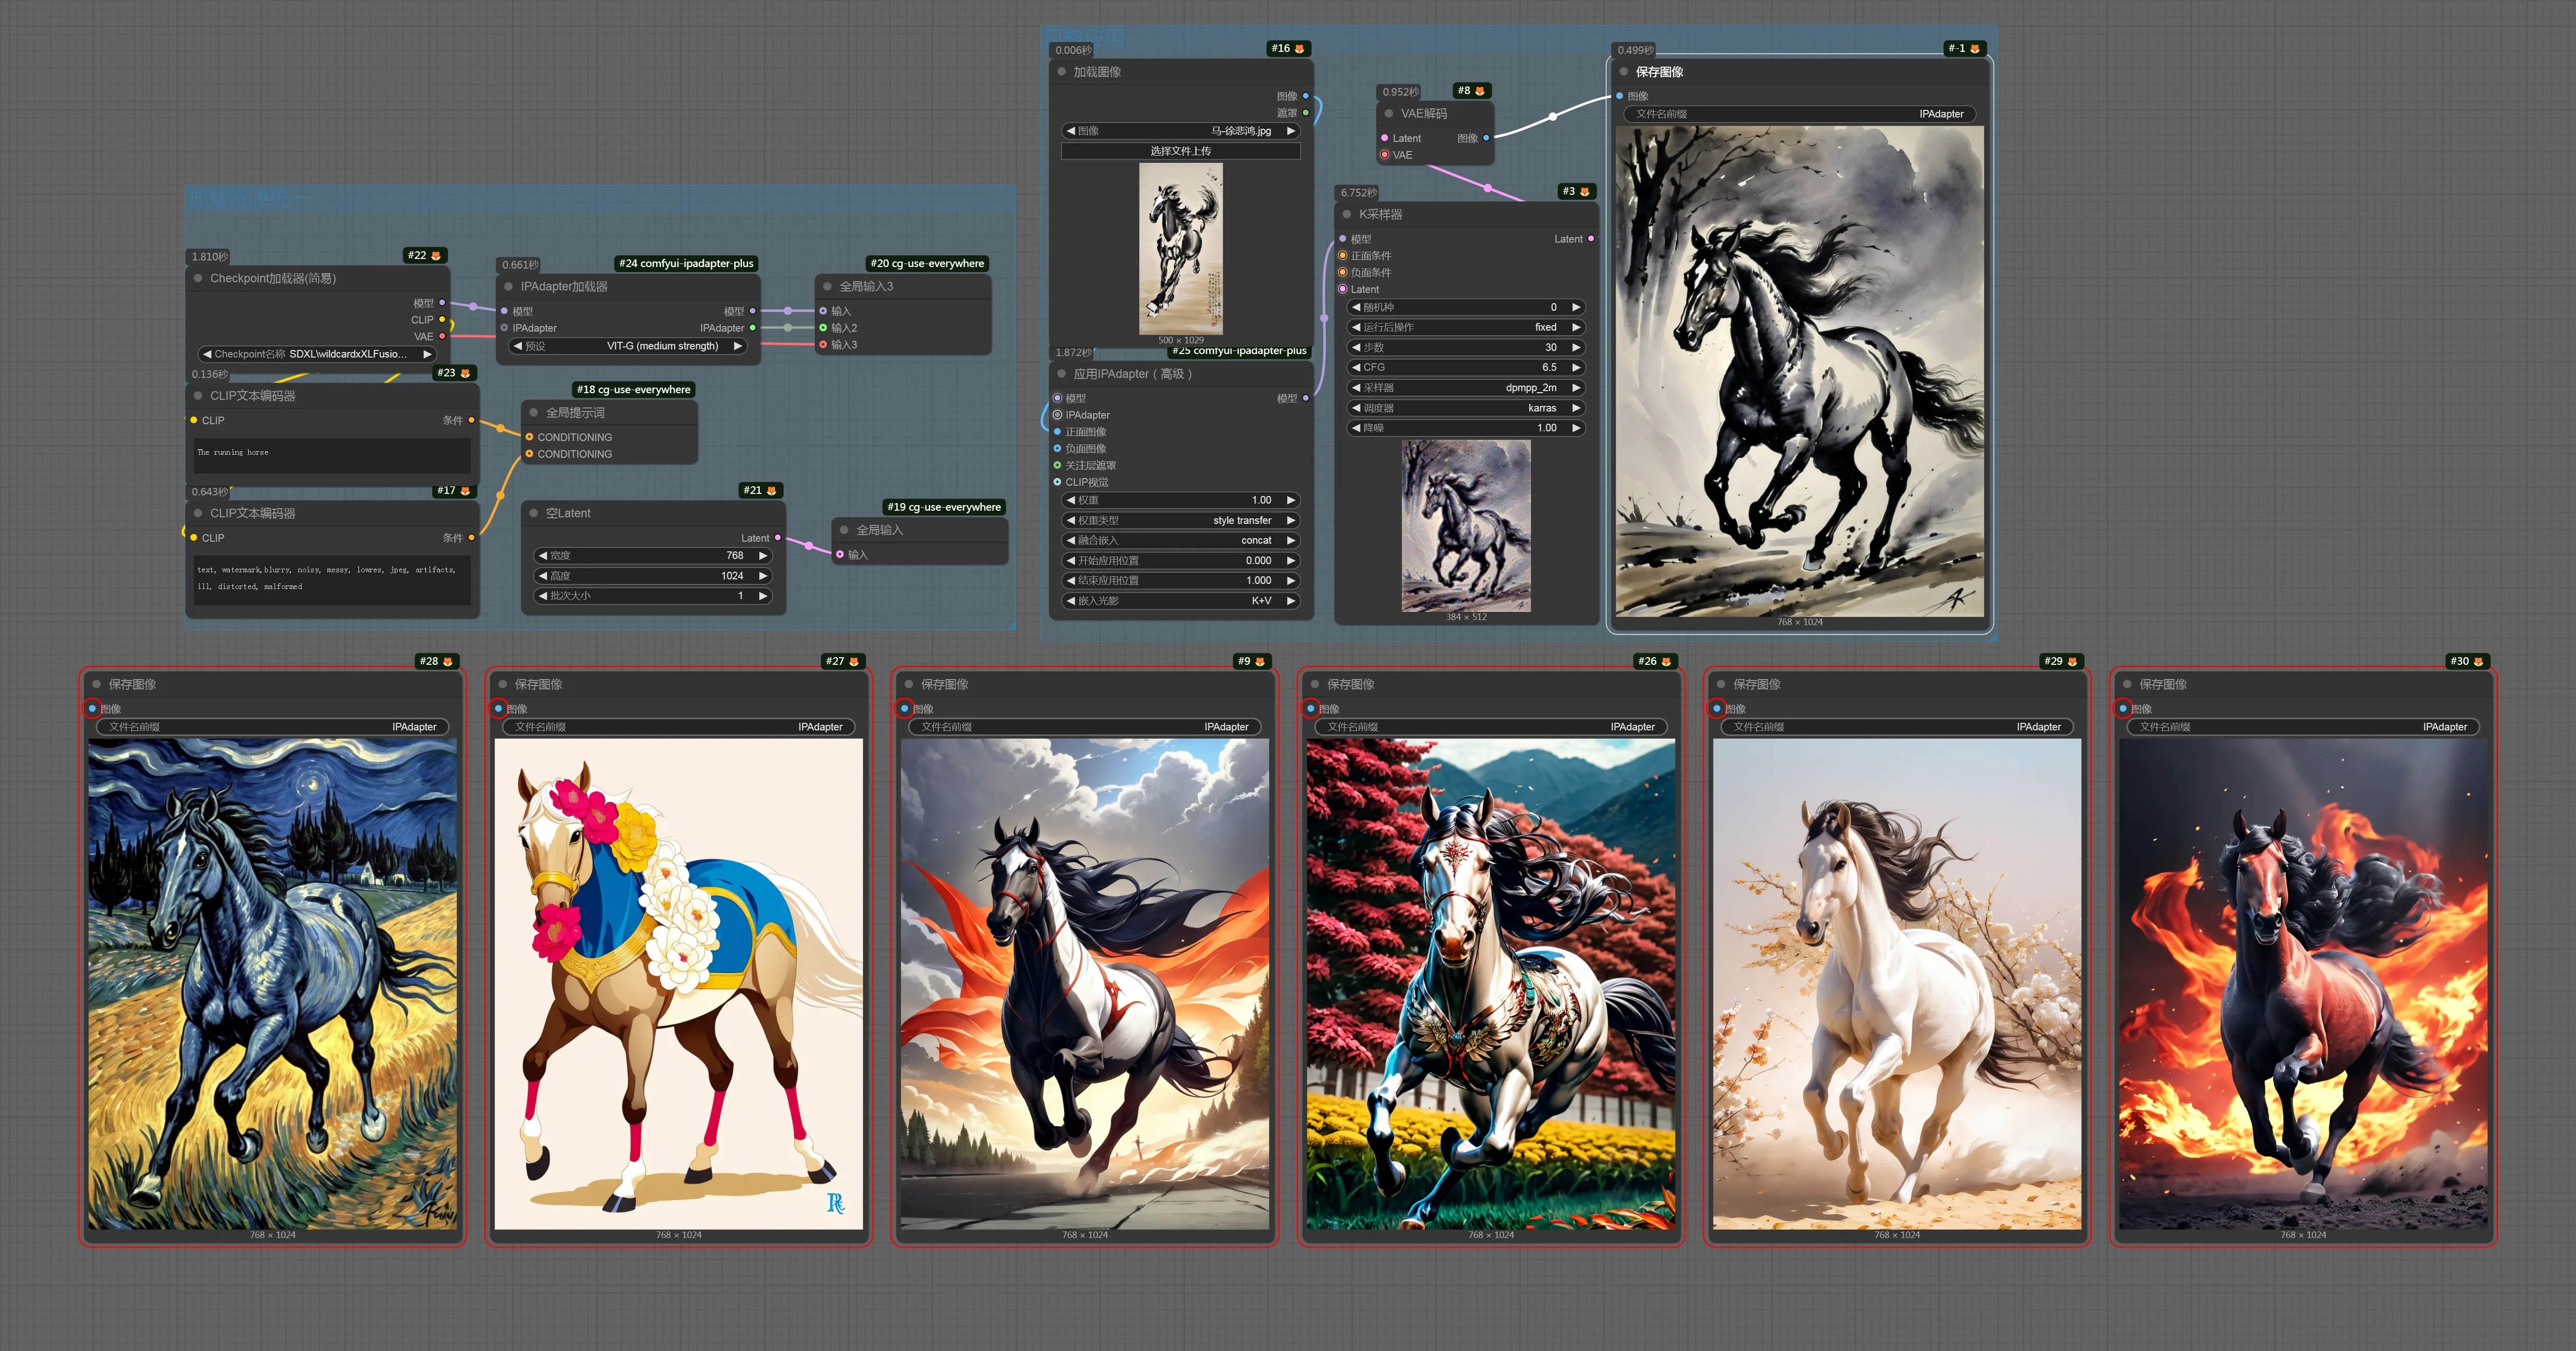Click the fox icon on badge #3
Viewport: 2576px width, 1351px height.
click(x=1584, y=192)
